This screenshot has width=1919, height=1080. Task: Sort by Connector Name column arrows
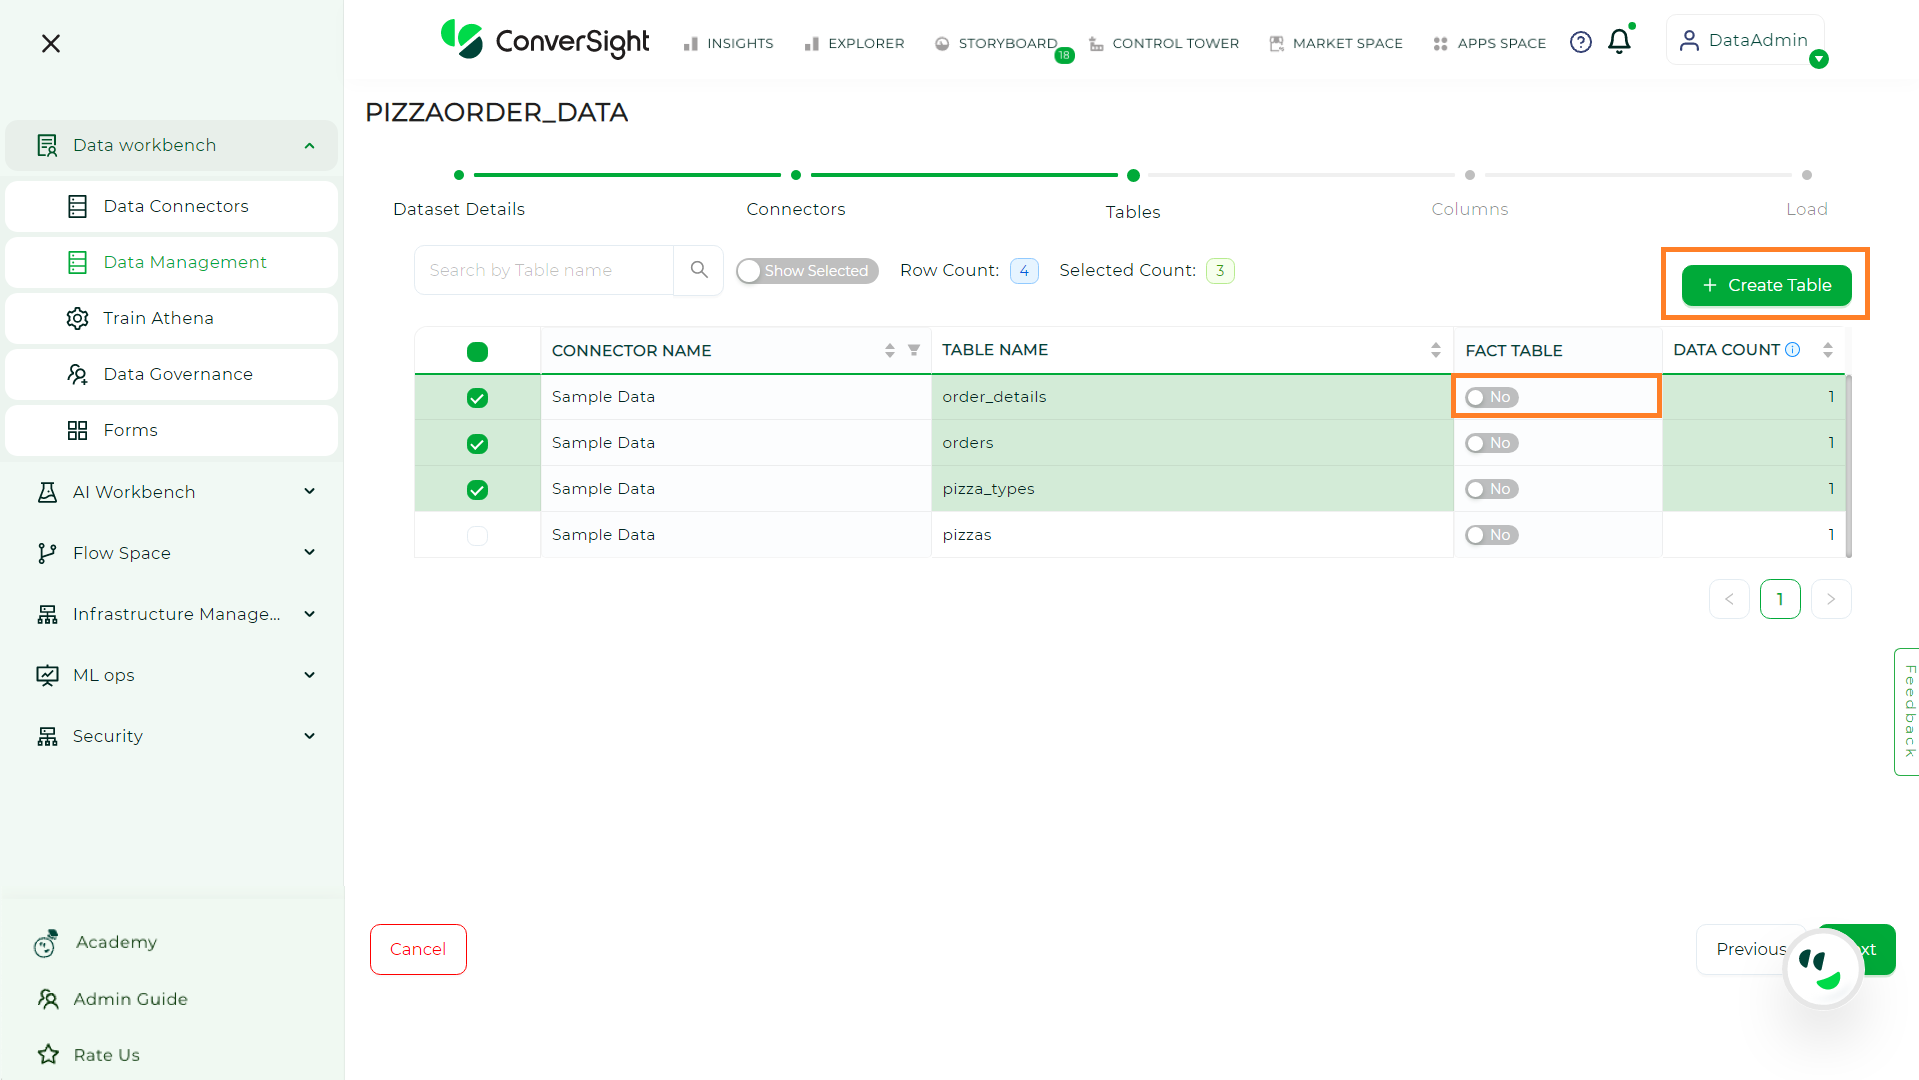889,350
